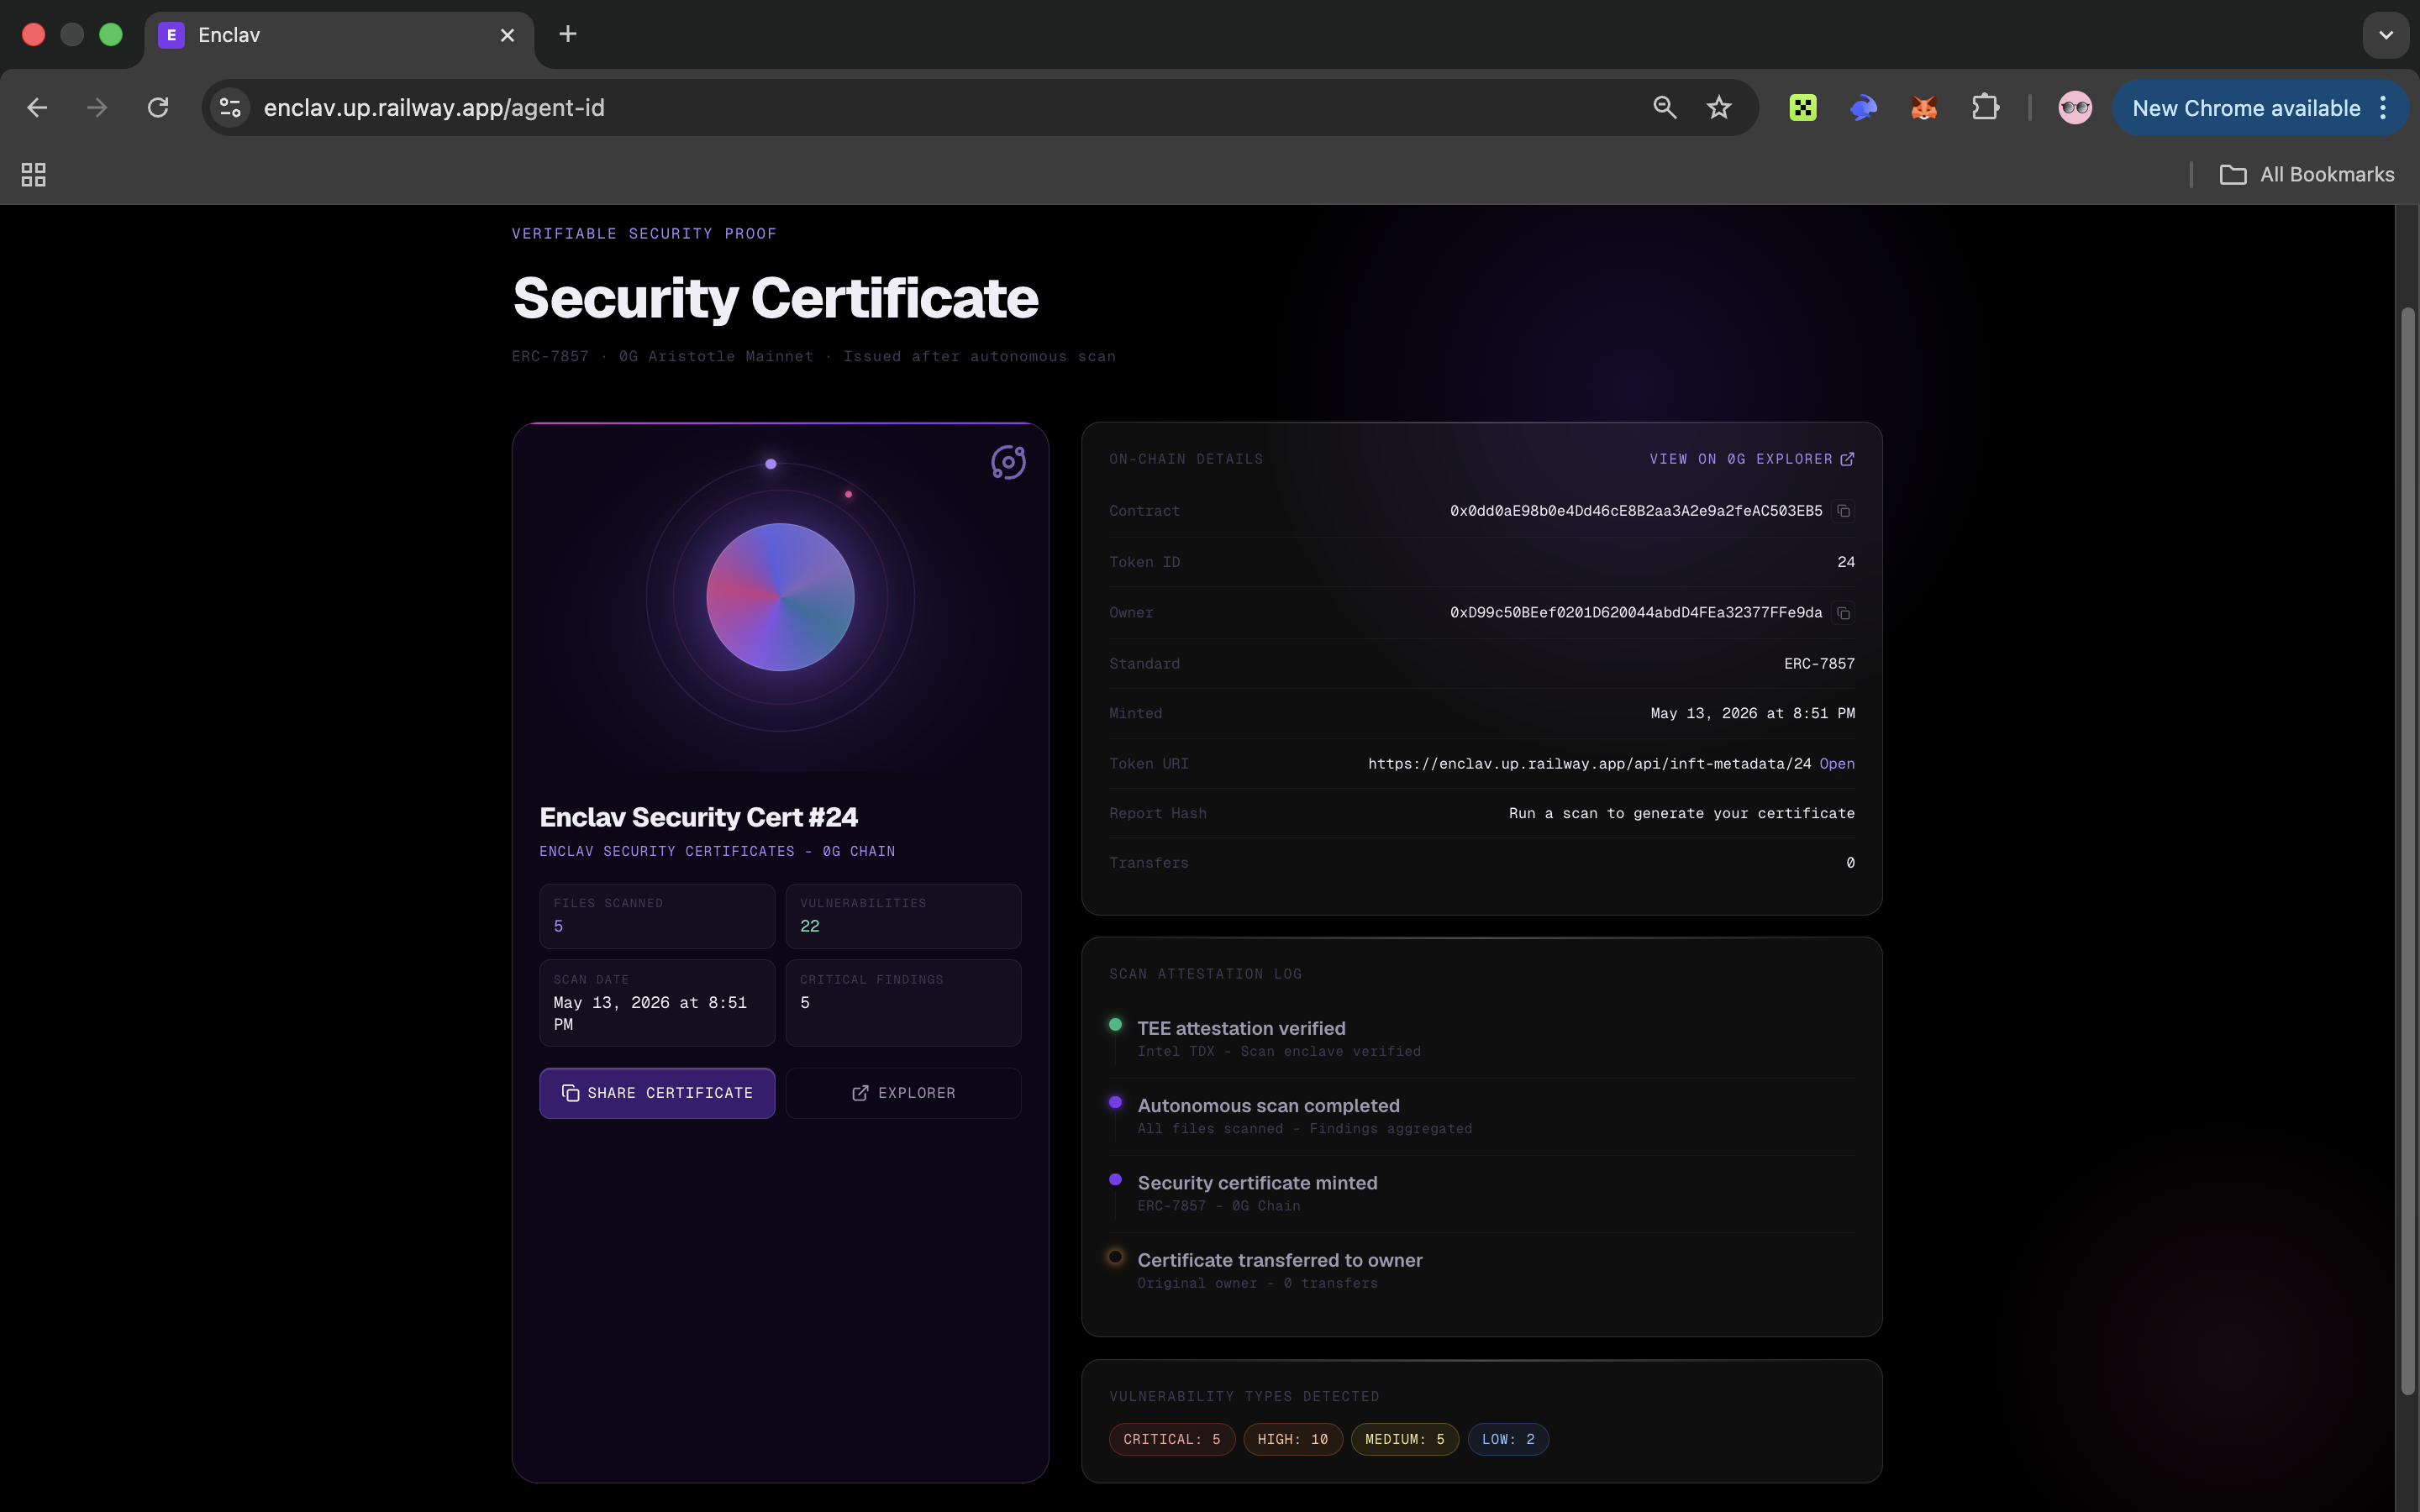
Task: Click the browser back arrow
Action: 37,108
